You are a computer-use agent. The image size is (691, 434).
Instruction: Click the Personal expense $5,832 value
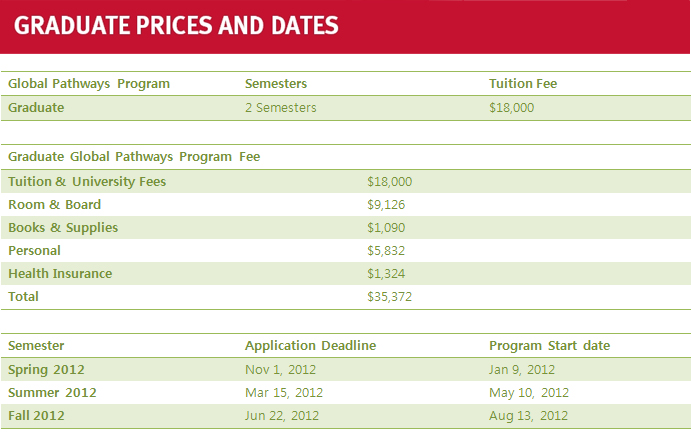tap(386, 251)
